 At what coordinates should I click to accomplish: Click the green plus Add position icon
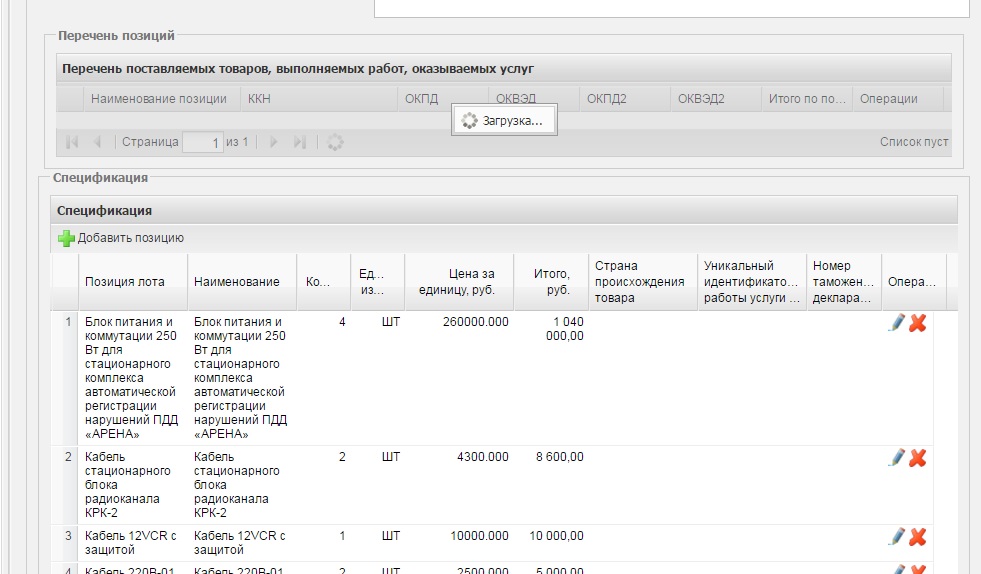click(x=66, y=238)
